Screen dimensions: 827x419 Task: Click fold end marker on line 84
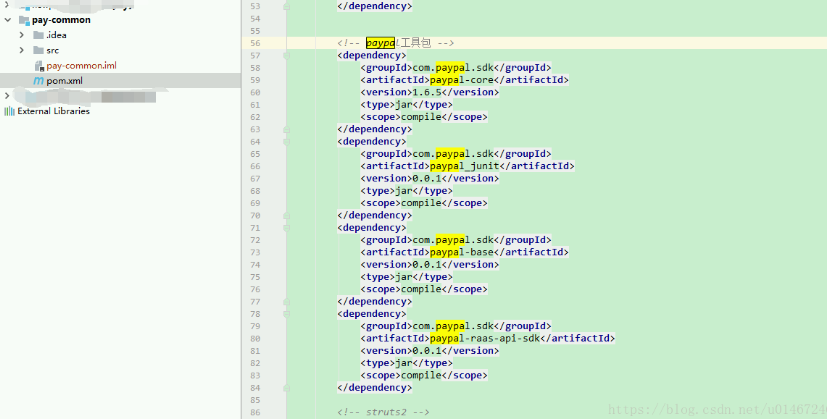(286, 388)
